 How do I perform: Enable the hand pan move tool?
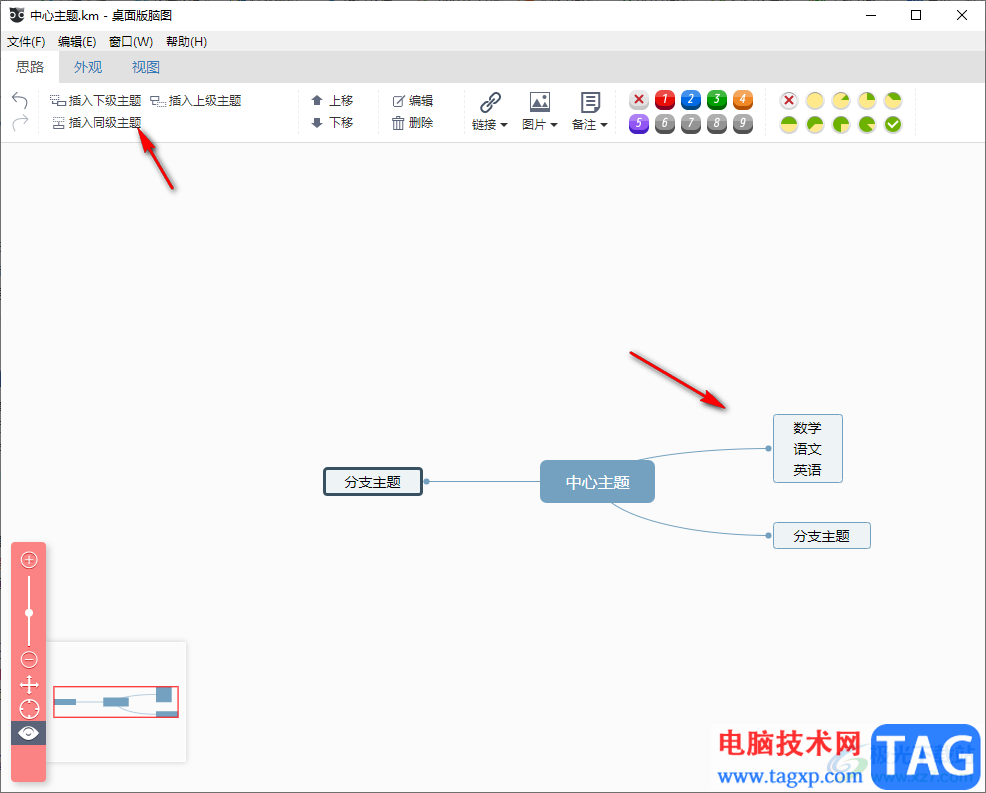29,684
